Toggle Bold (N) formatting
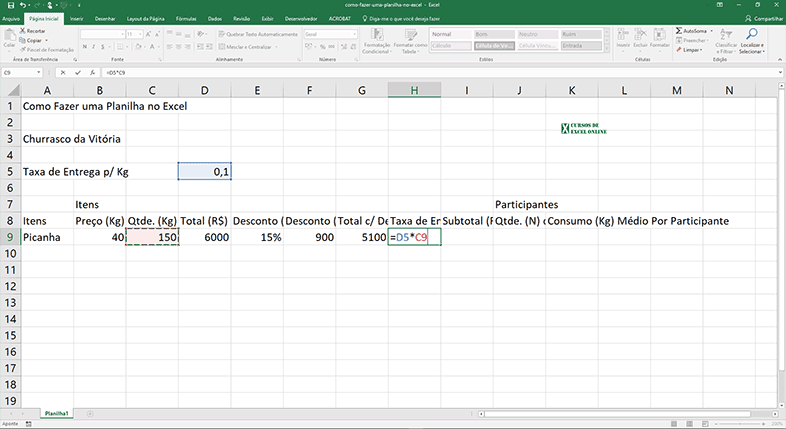This screenshot has width=786, height=429. click(85, 47)
